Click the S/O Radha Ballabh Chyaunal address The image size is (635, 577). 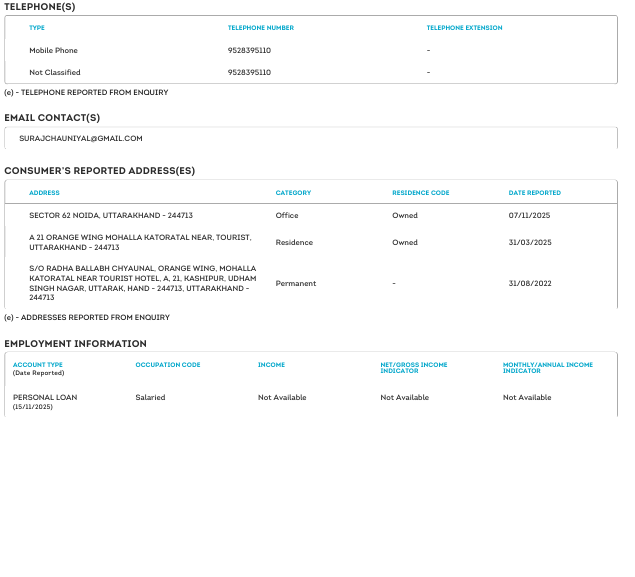(x=142, y=283)
